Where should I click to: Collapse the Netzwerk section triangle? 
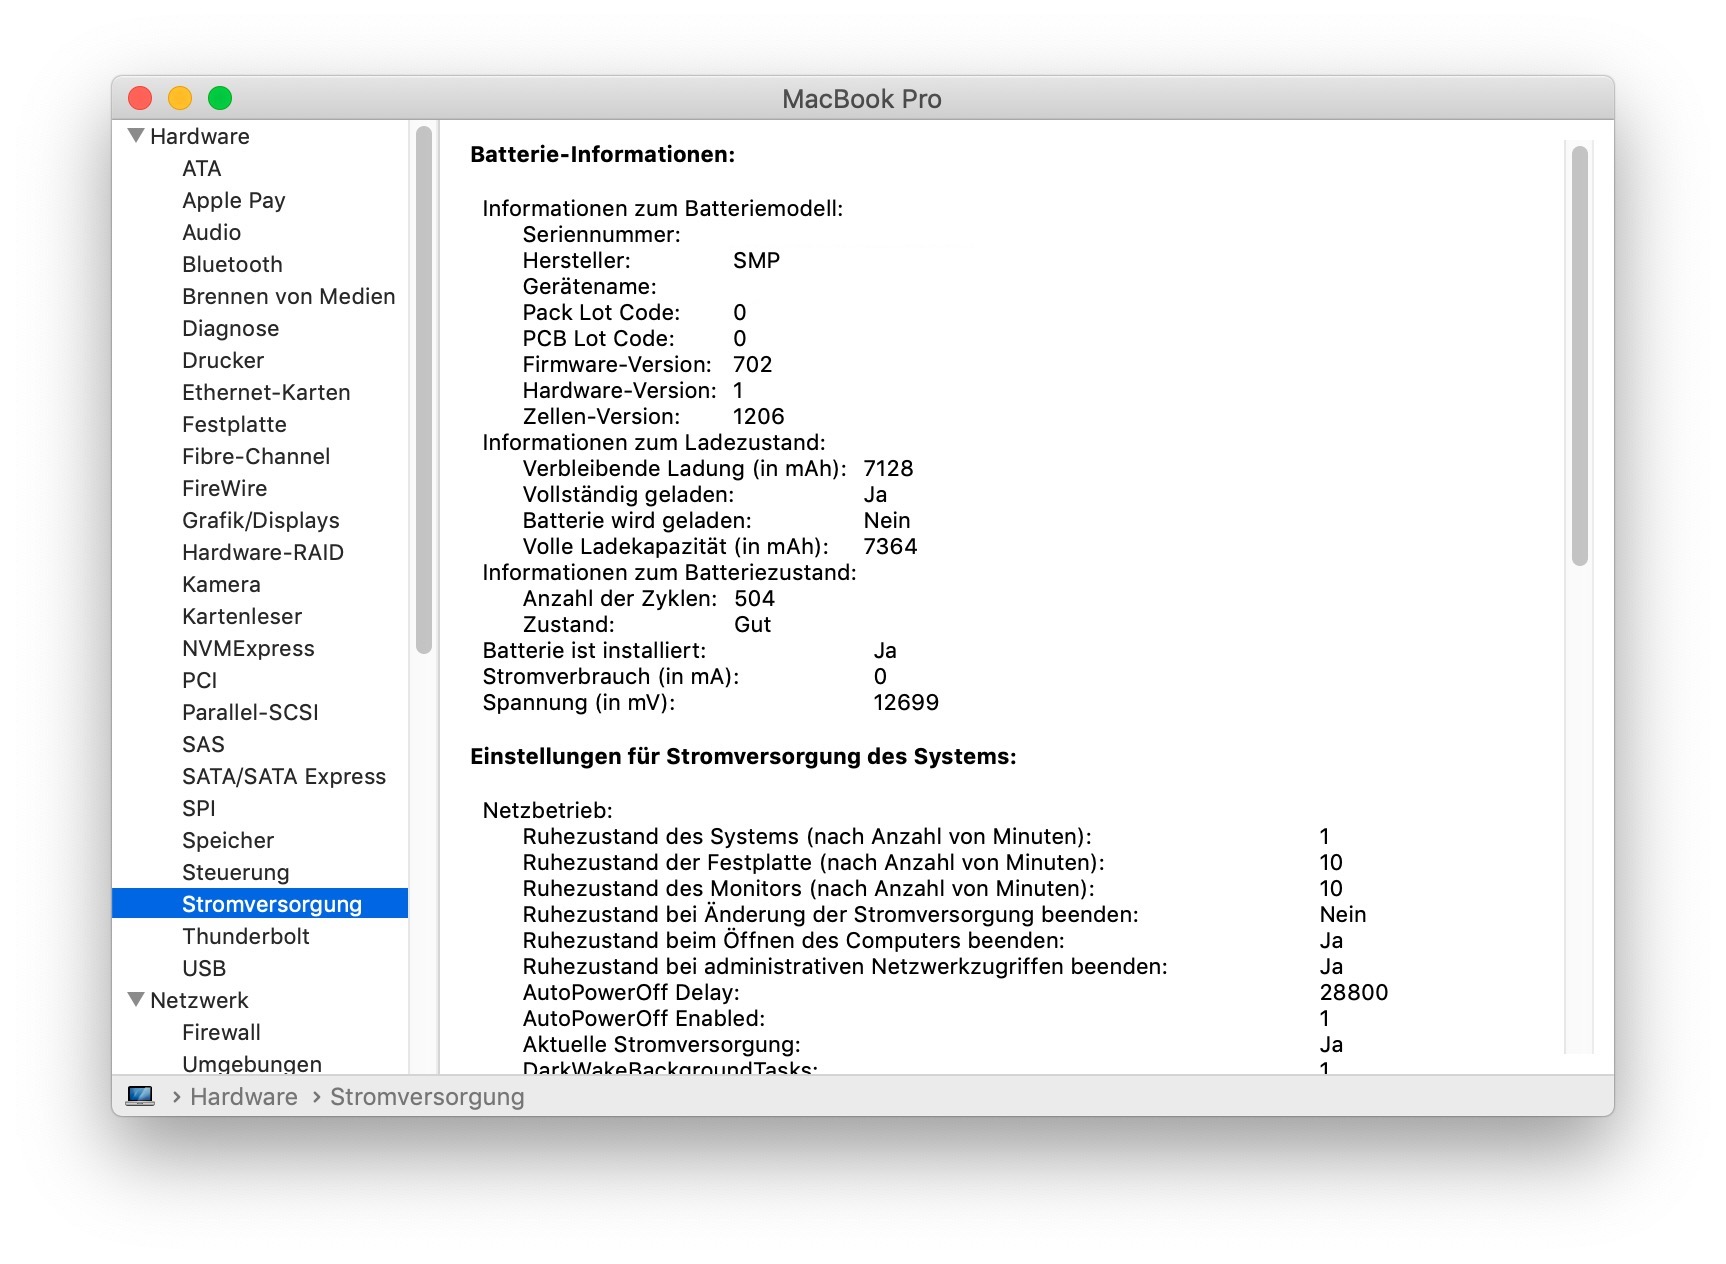(137, 1000)
